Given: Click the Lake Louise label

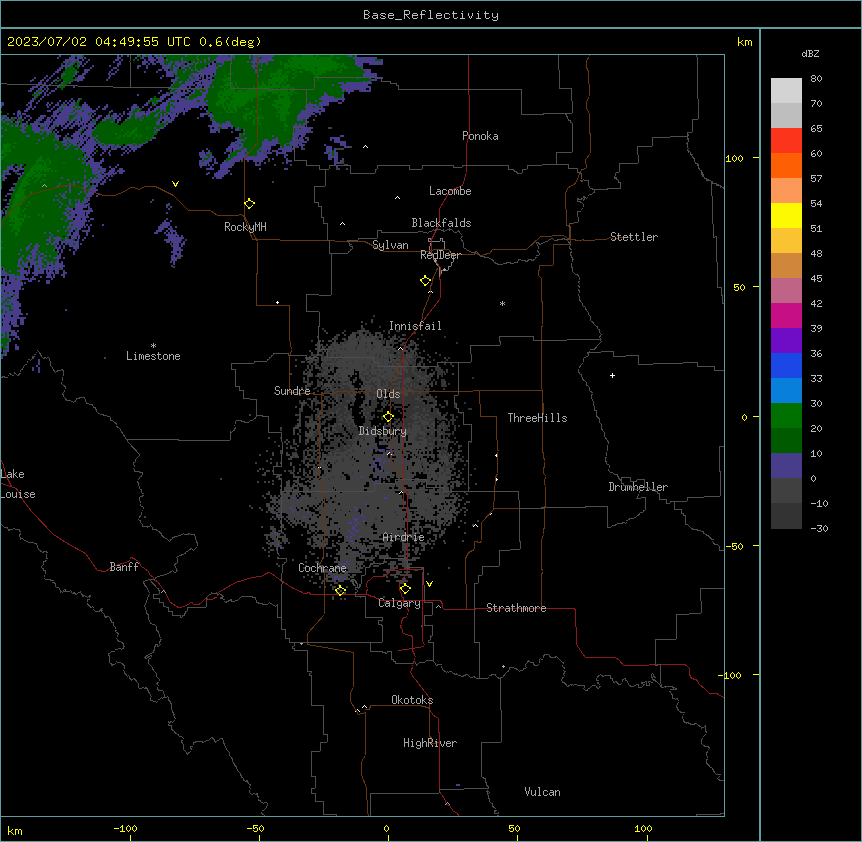Looking at the screenshot, I should (18, 484).
